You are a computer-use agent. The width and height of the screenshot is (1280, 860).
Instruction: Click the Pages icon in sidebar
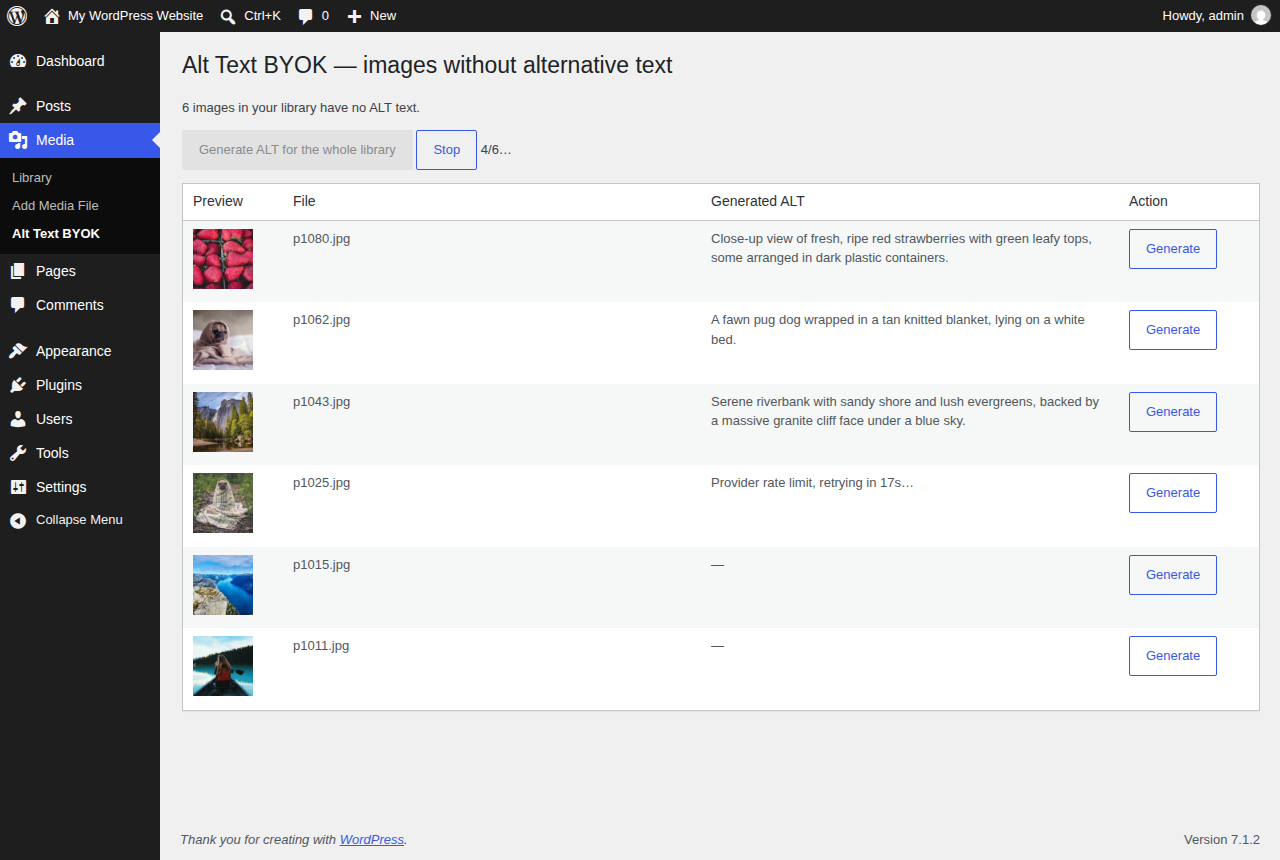coord(18,271)
